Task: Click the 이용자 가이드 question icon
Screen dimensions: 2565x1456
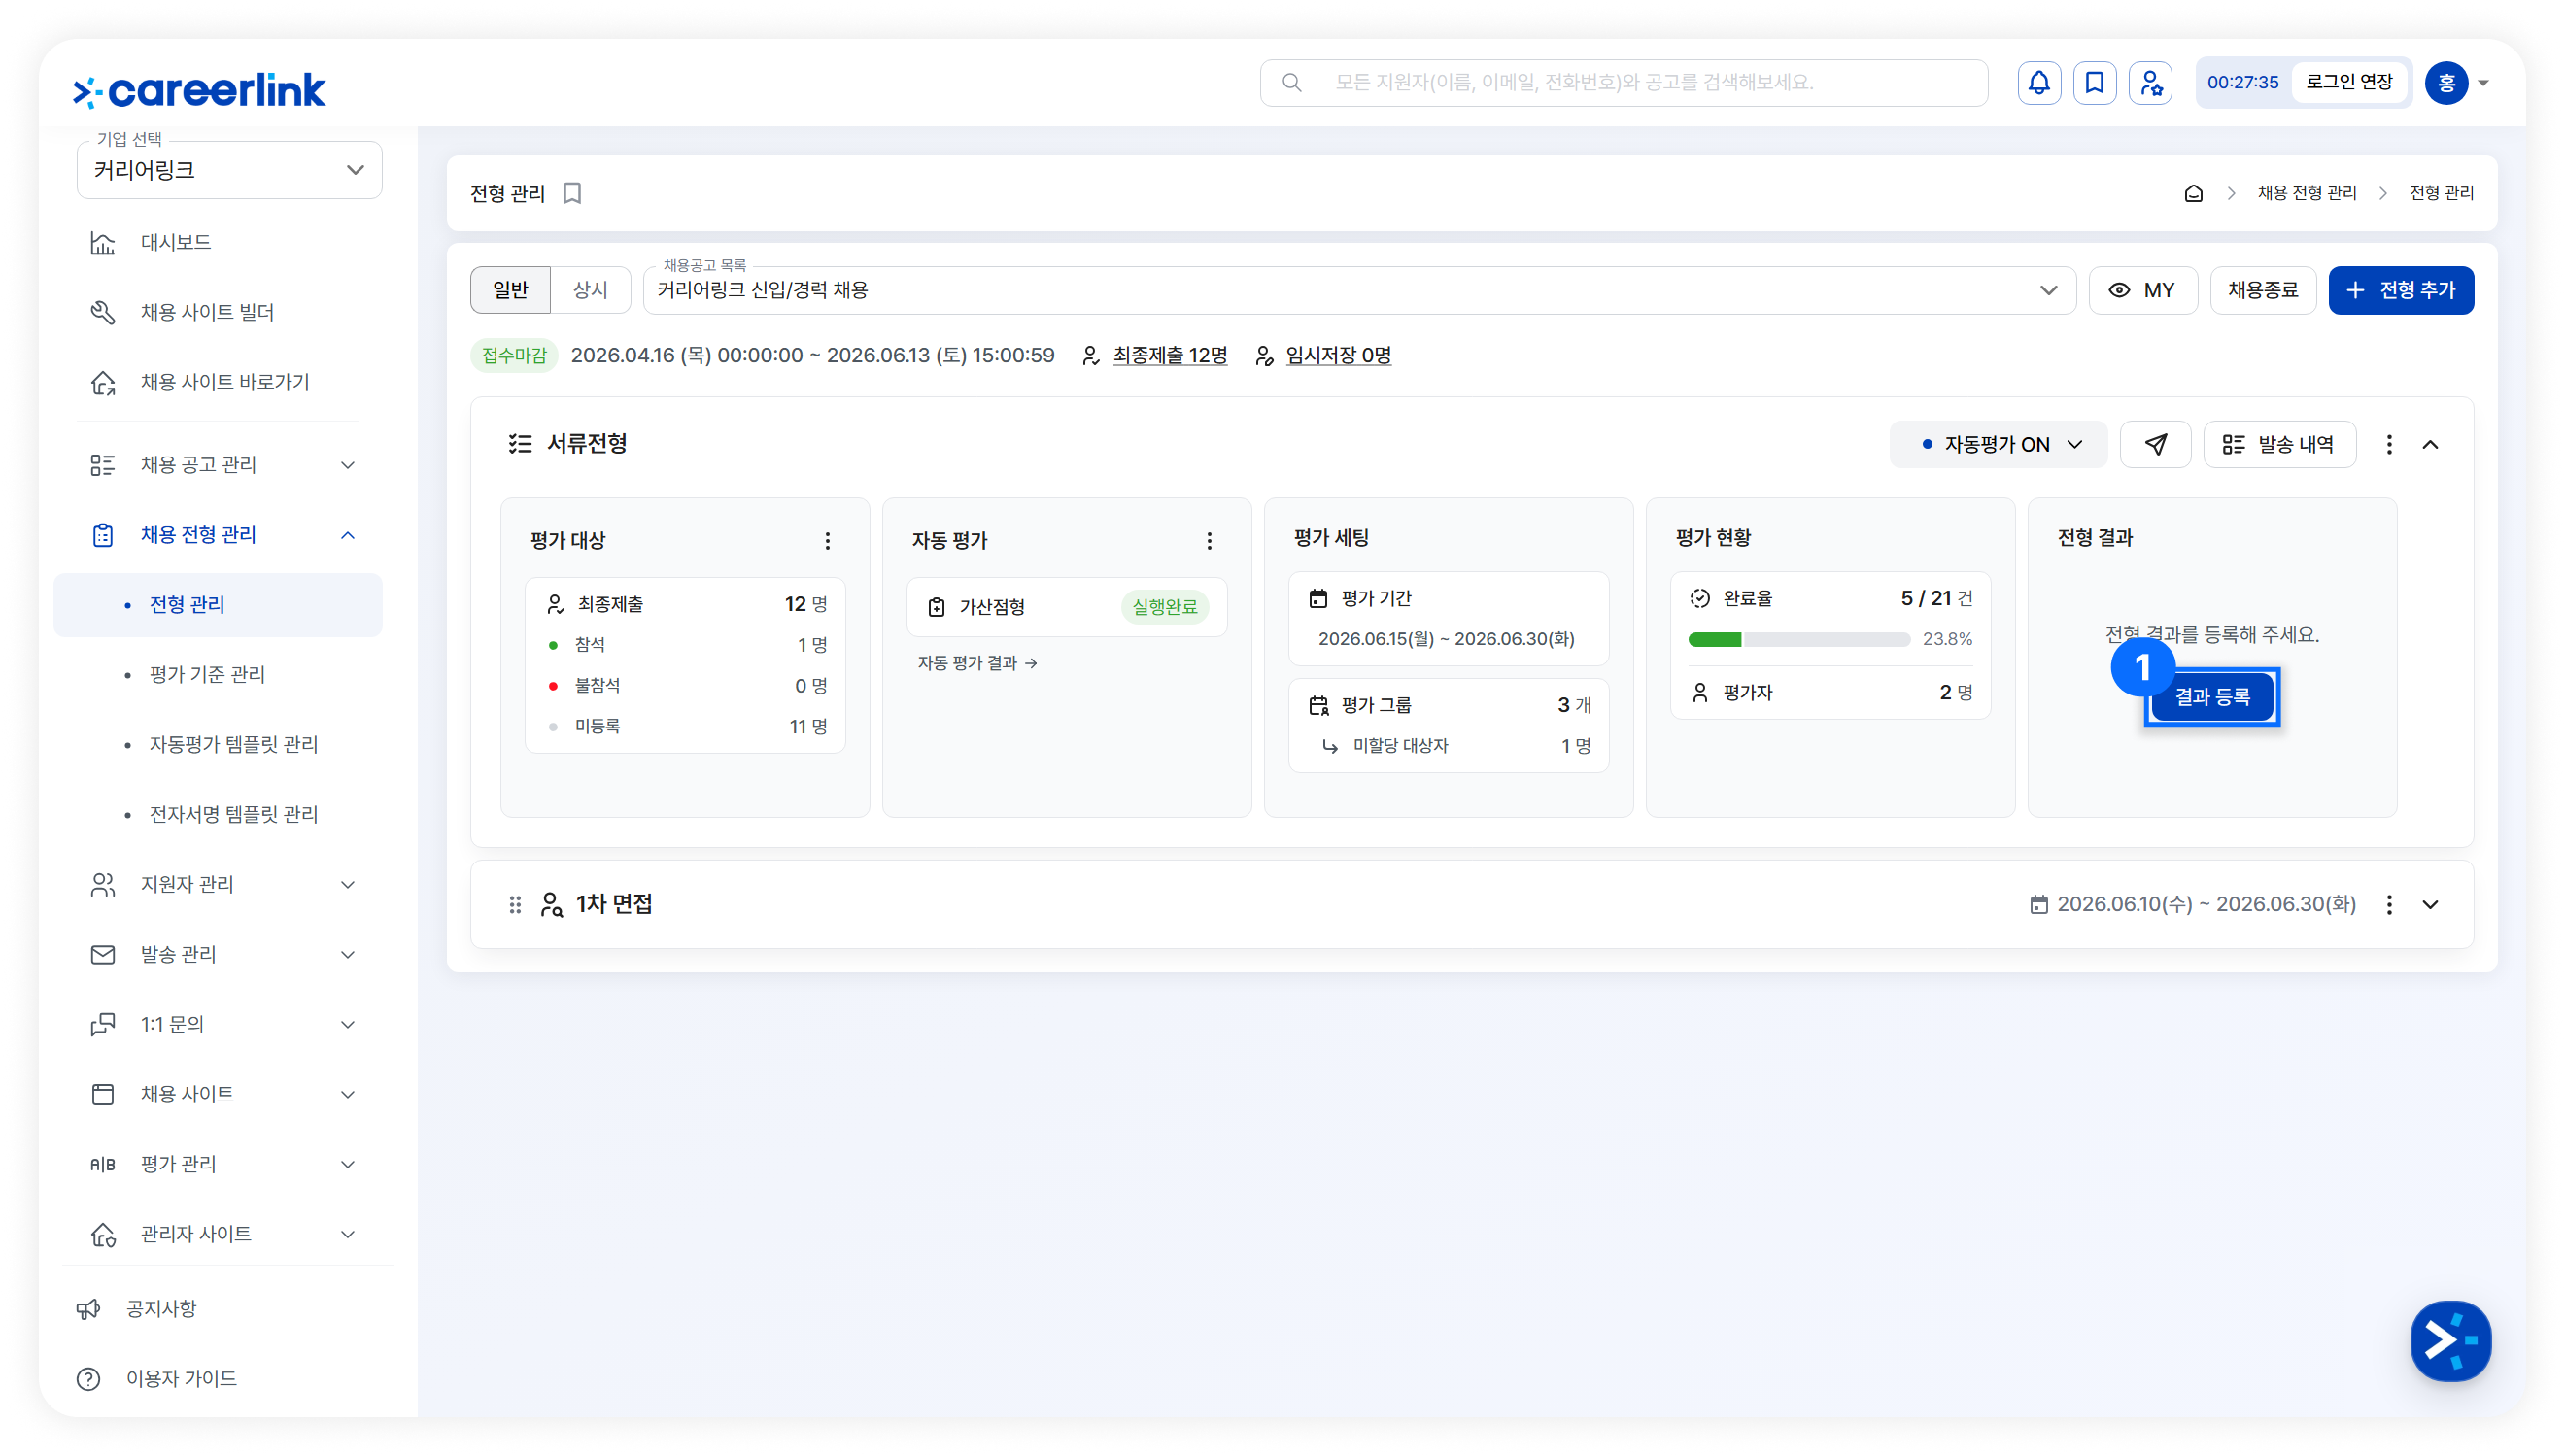Action: [x=88, y=1379]
